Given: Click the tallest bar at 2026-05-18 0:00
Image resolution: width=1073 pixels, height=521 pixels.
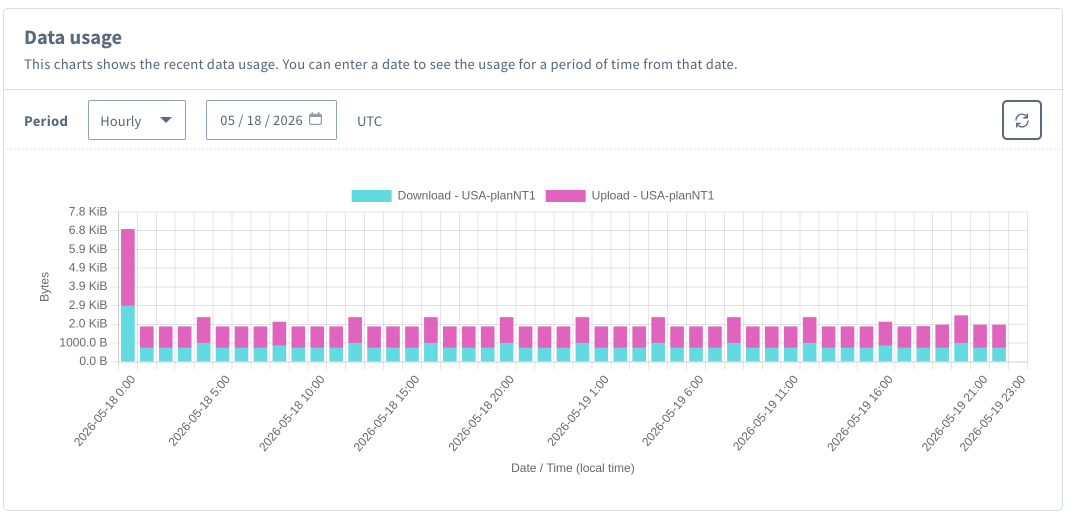Looking at the screenshot, I should (x=128, y=295).
